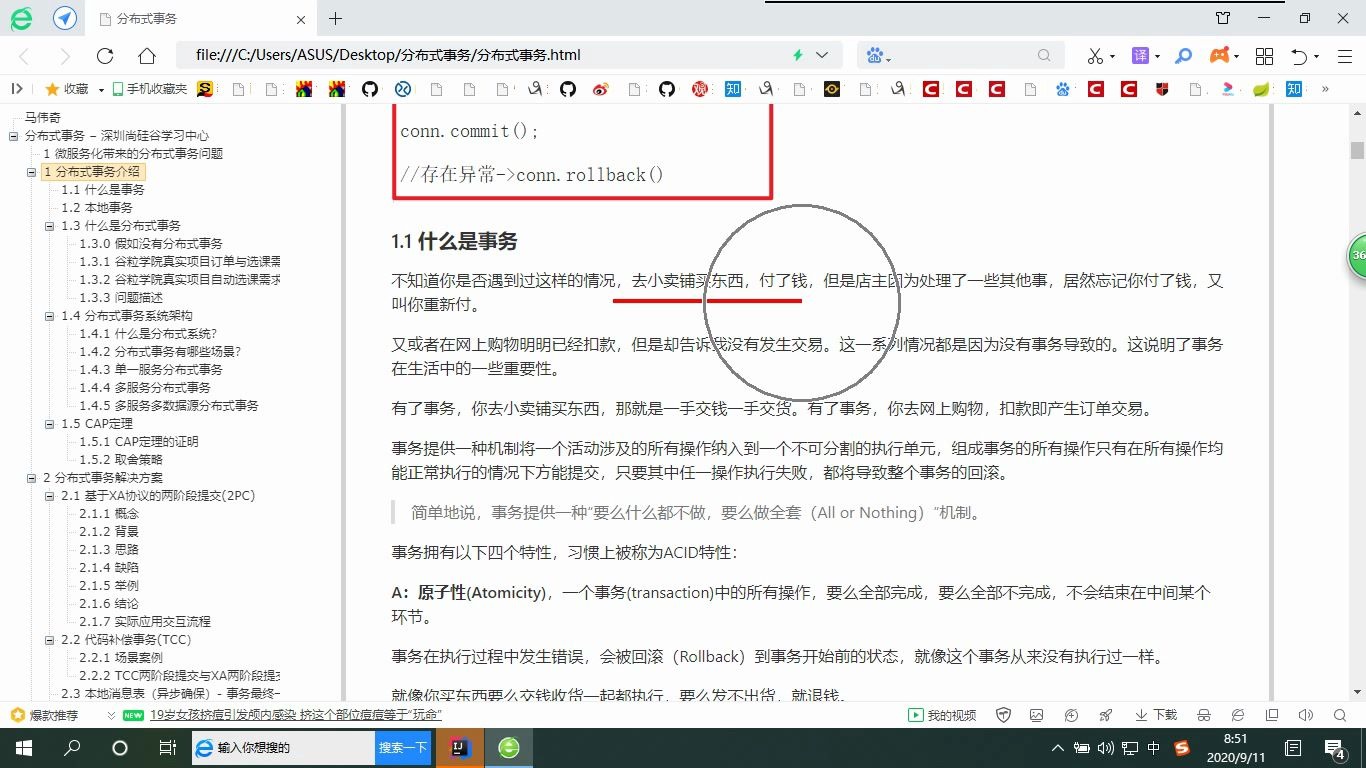Open the Windows Start menu

[23, 748]
